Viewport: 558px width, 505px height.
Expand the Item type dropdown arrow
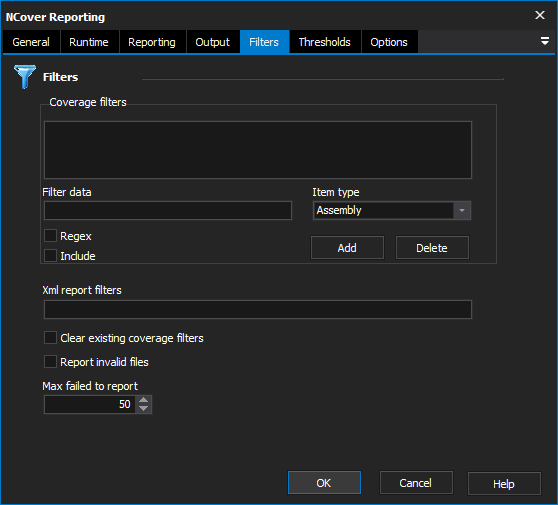[x=462, y=210]
